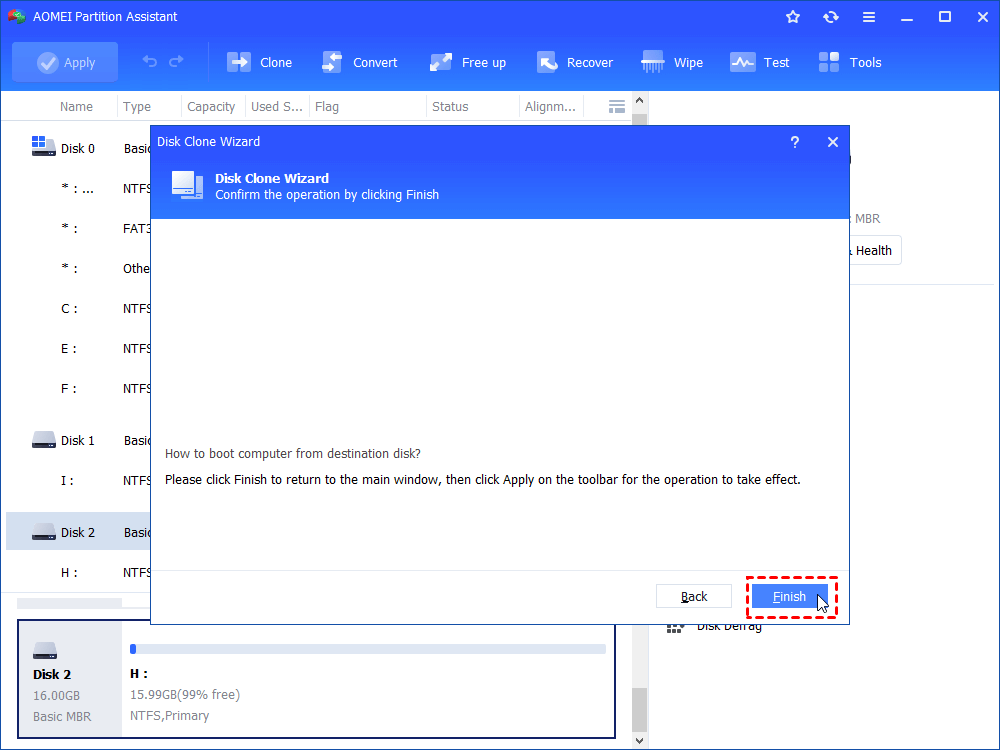The width and height of the screenshot is (1000, 750).
Task: Open the Tools toolbar menu
Action: 850,62
